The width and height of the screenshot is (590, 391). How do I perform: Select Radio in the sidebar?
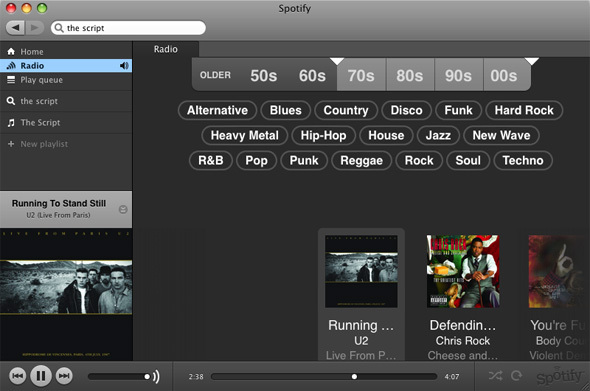pos(66,65)
